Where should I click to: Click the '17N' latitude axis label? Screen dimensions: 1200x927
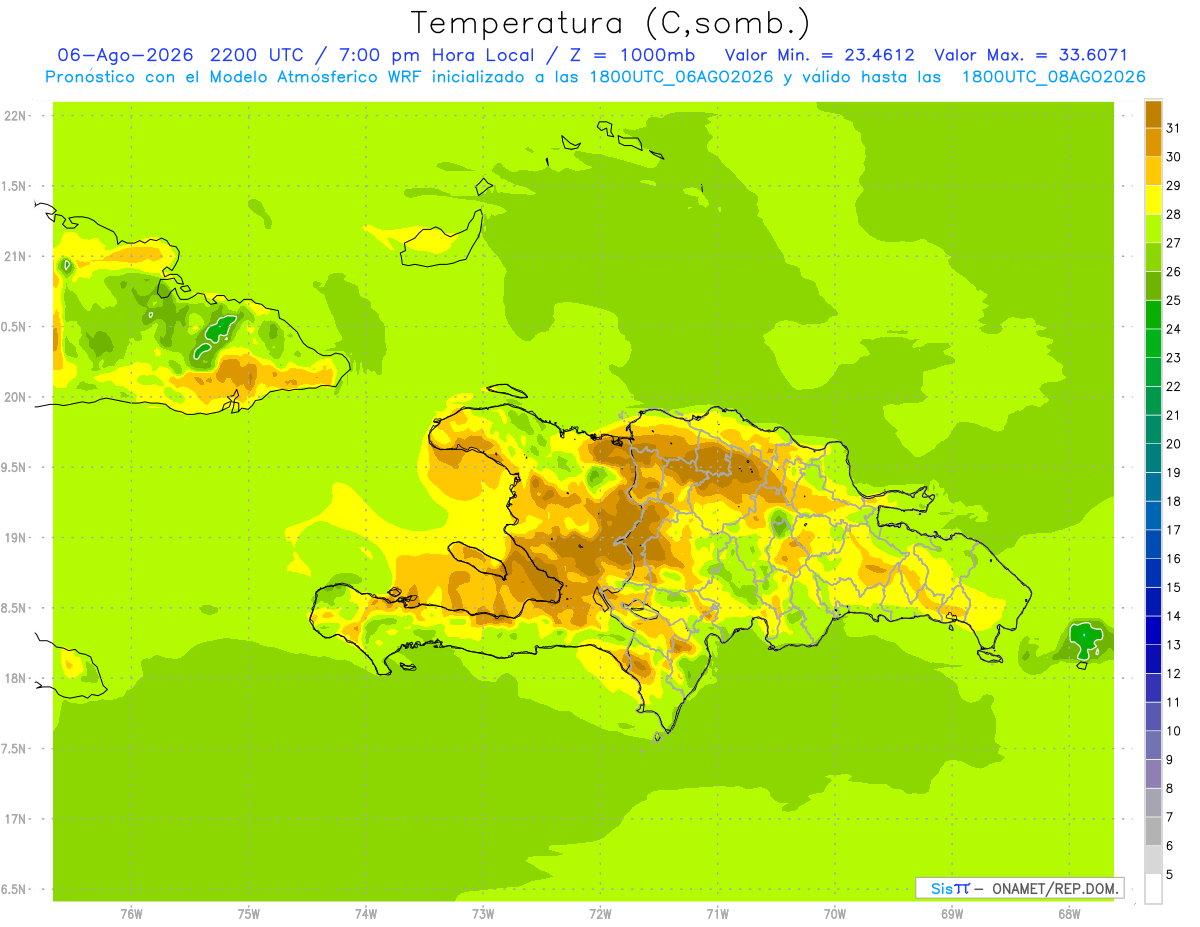pyautogui.click(x=16, y=819)
